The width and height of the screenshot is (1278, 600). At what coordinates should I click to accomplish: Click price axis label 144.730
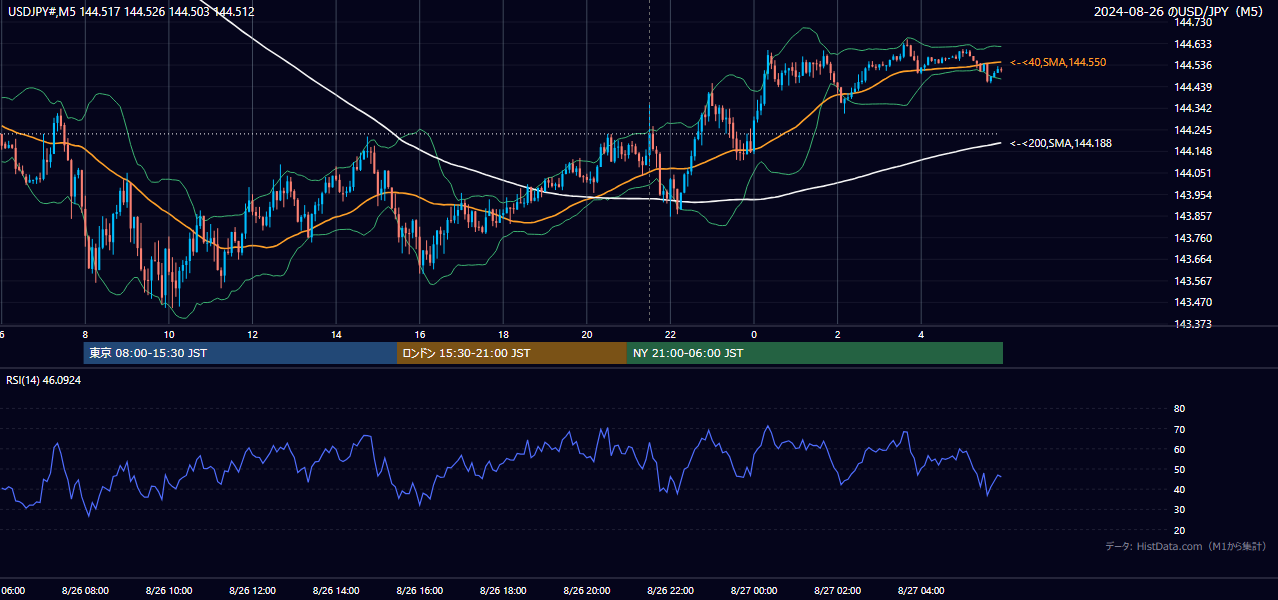coord(1192,22)
